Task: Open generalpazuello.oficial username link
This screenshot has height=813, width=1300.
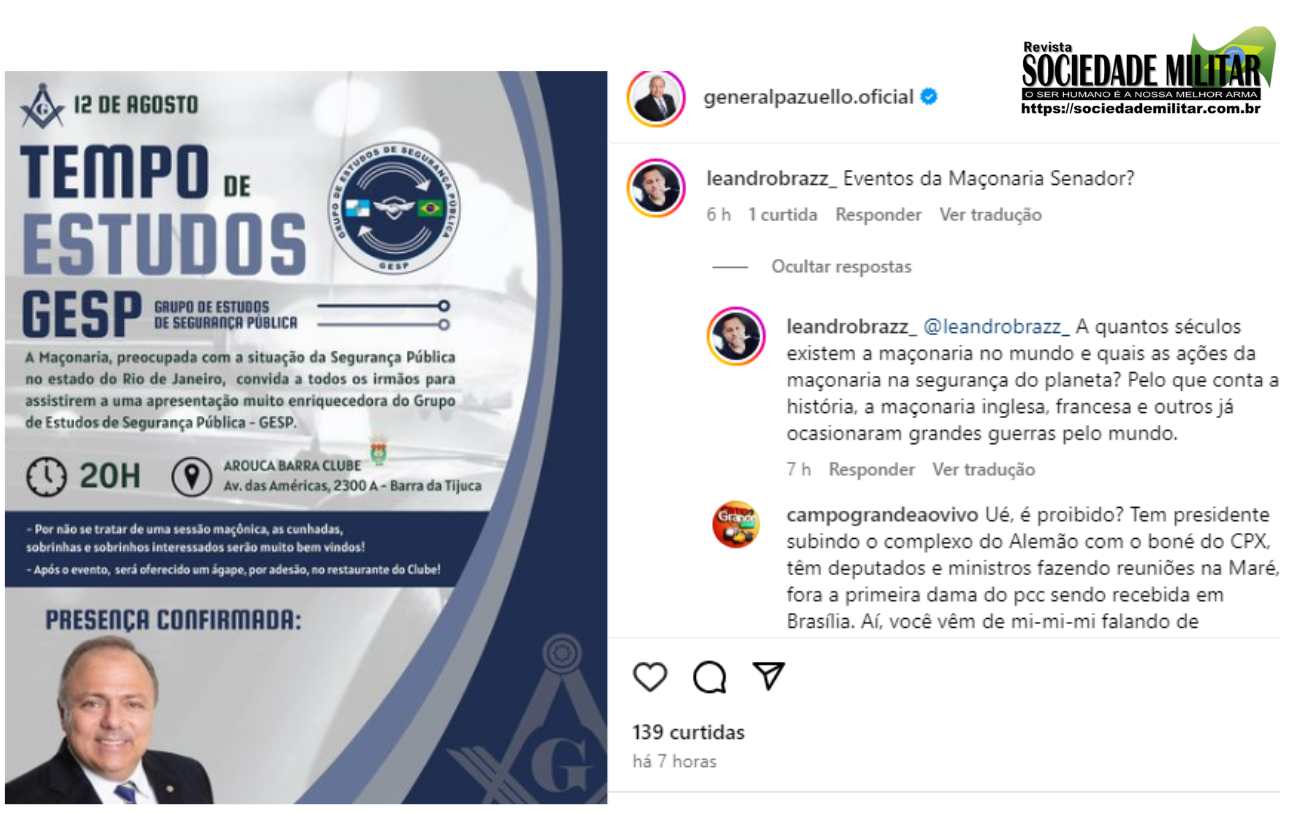Action: click(809, 97)
